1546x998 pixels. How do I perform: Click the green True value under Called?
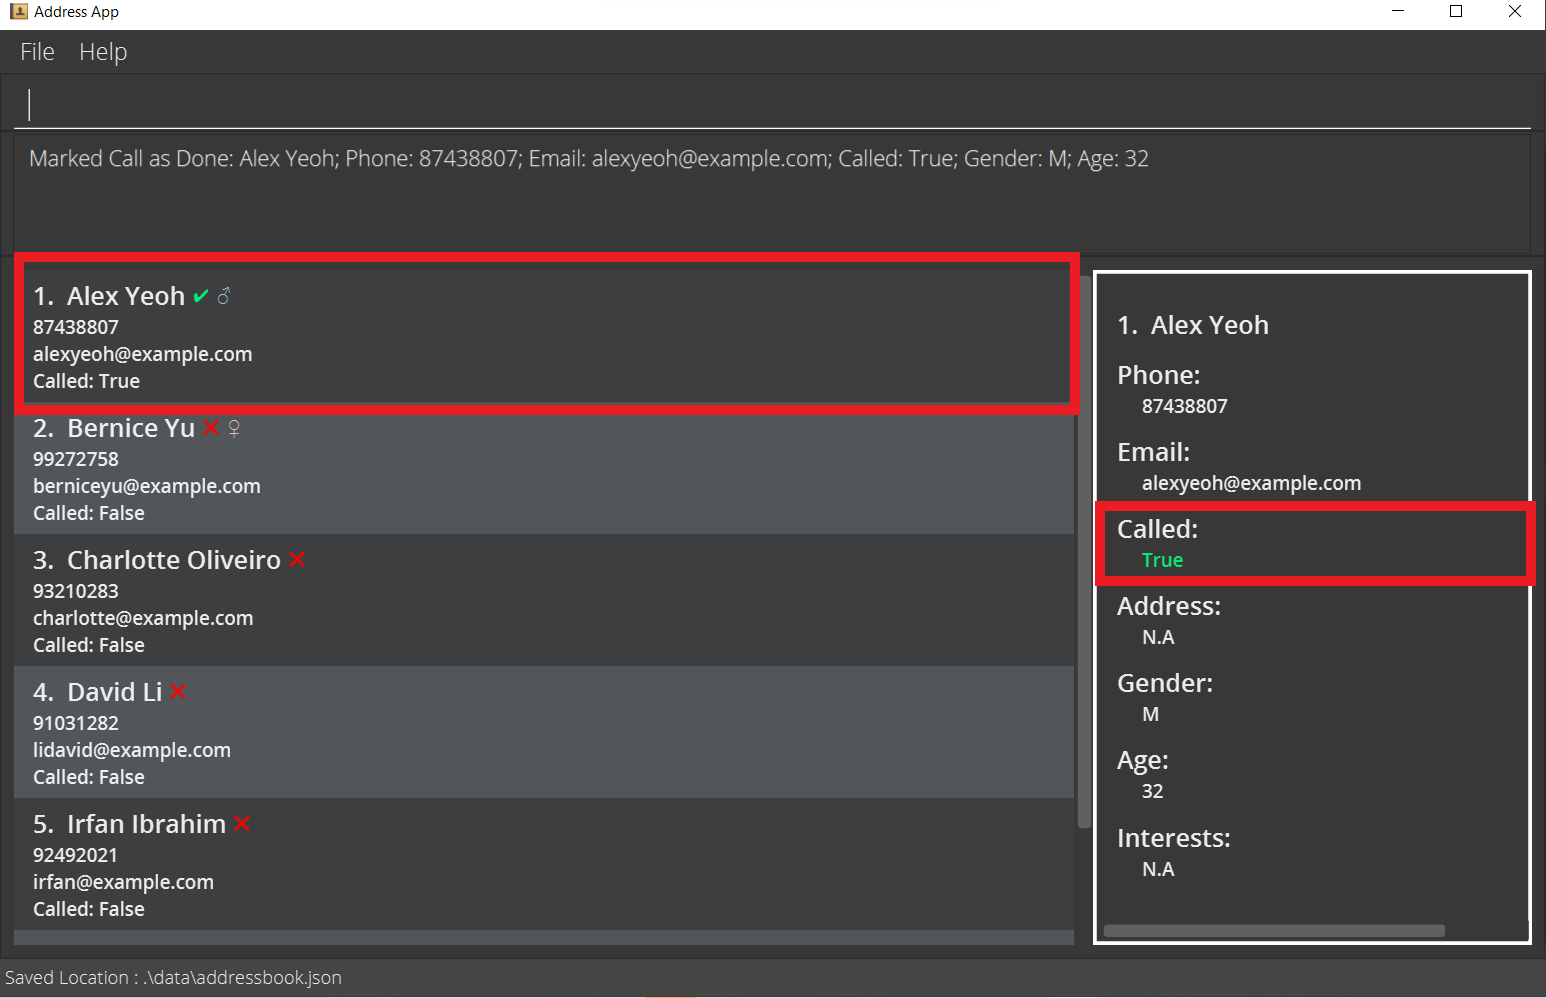(x=1162, y=560)
